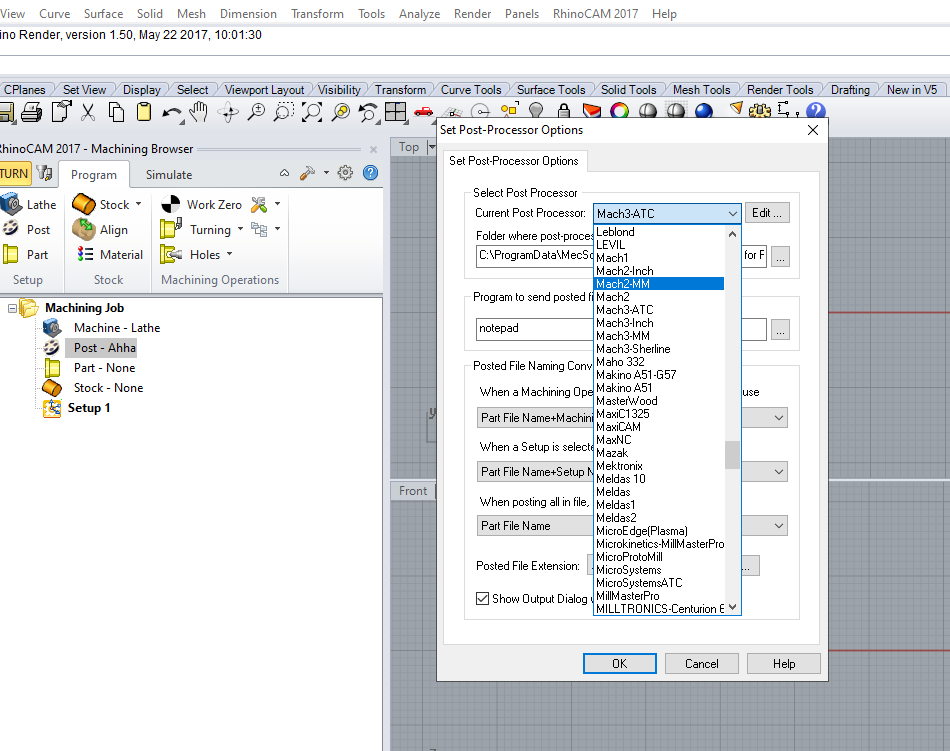Click the Undo View Change icon
The width and height of the screenshot is (950, 751).
(368, 112)
